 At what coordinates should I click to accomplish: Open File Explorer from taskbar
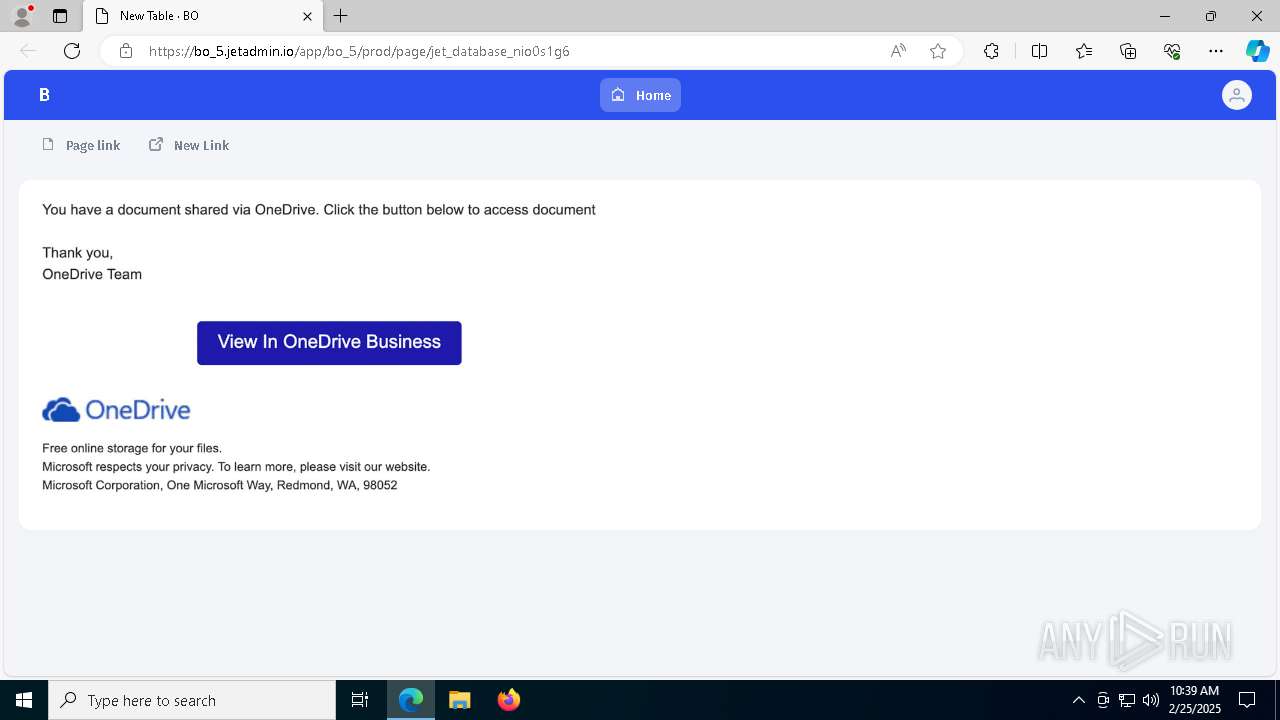pyautogui.click(x=460, y=700)
